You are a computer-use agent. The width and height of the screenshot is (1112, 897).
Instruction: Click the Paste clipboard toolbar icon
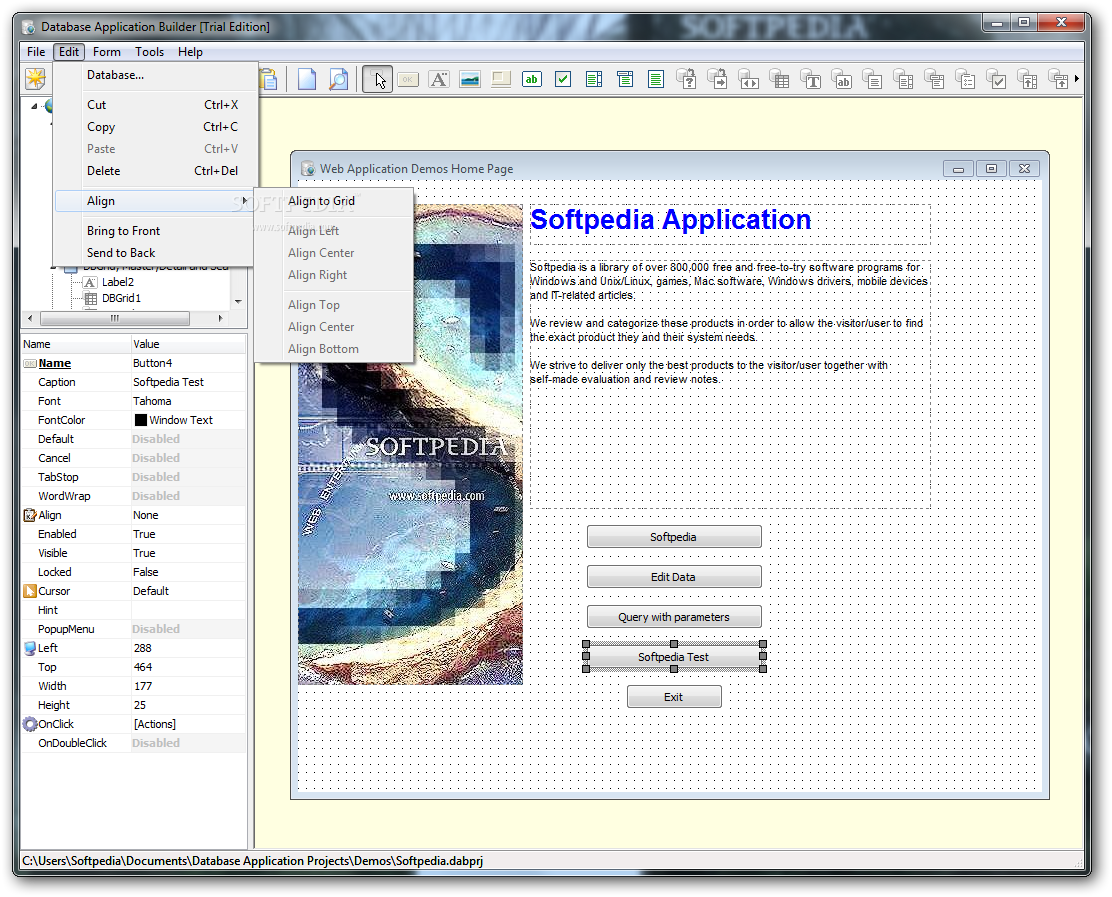pyautogui.click(x=269, y=79)
